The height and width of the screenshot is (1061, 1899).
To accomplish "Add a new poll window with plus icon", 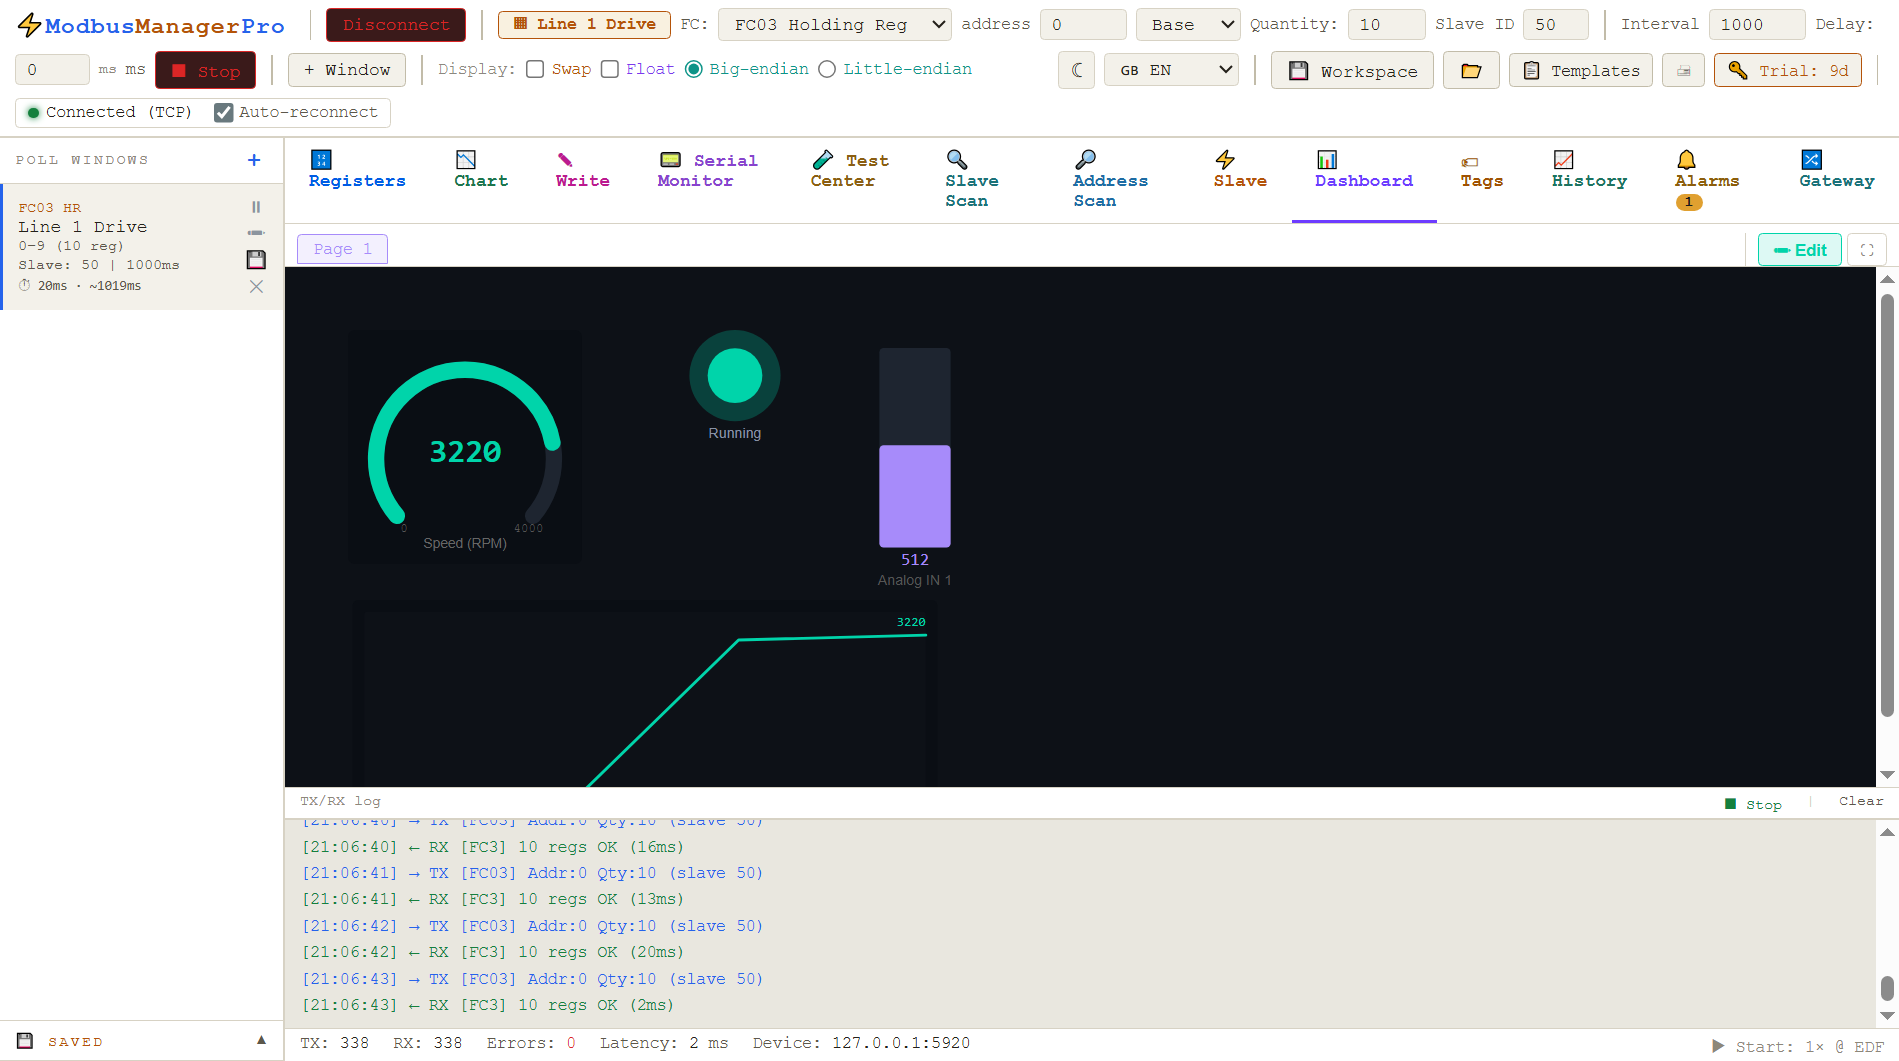I will pos(254,160).
